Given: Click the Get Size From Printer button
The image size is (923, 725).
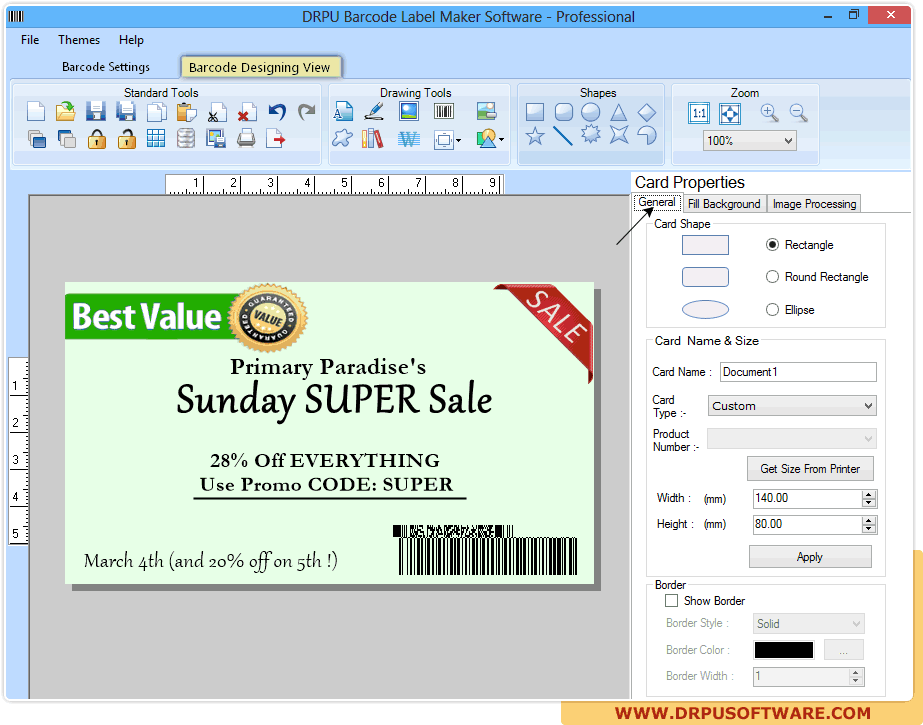Looking at the screenshot, I should coord(810,469).
